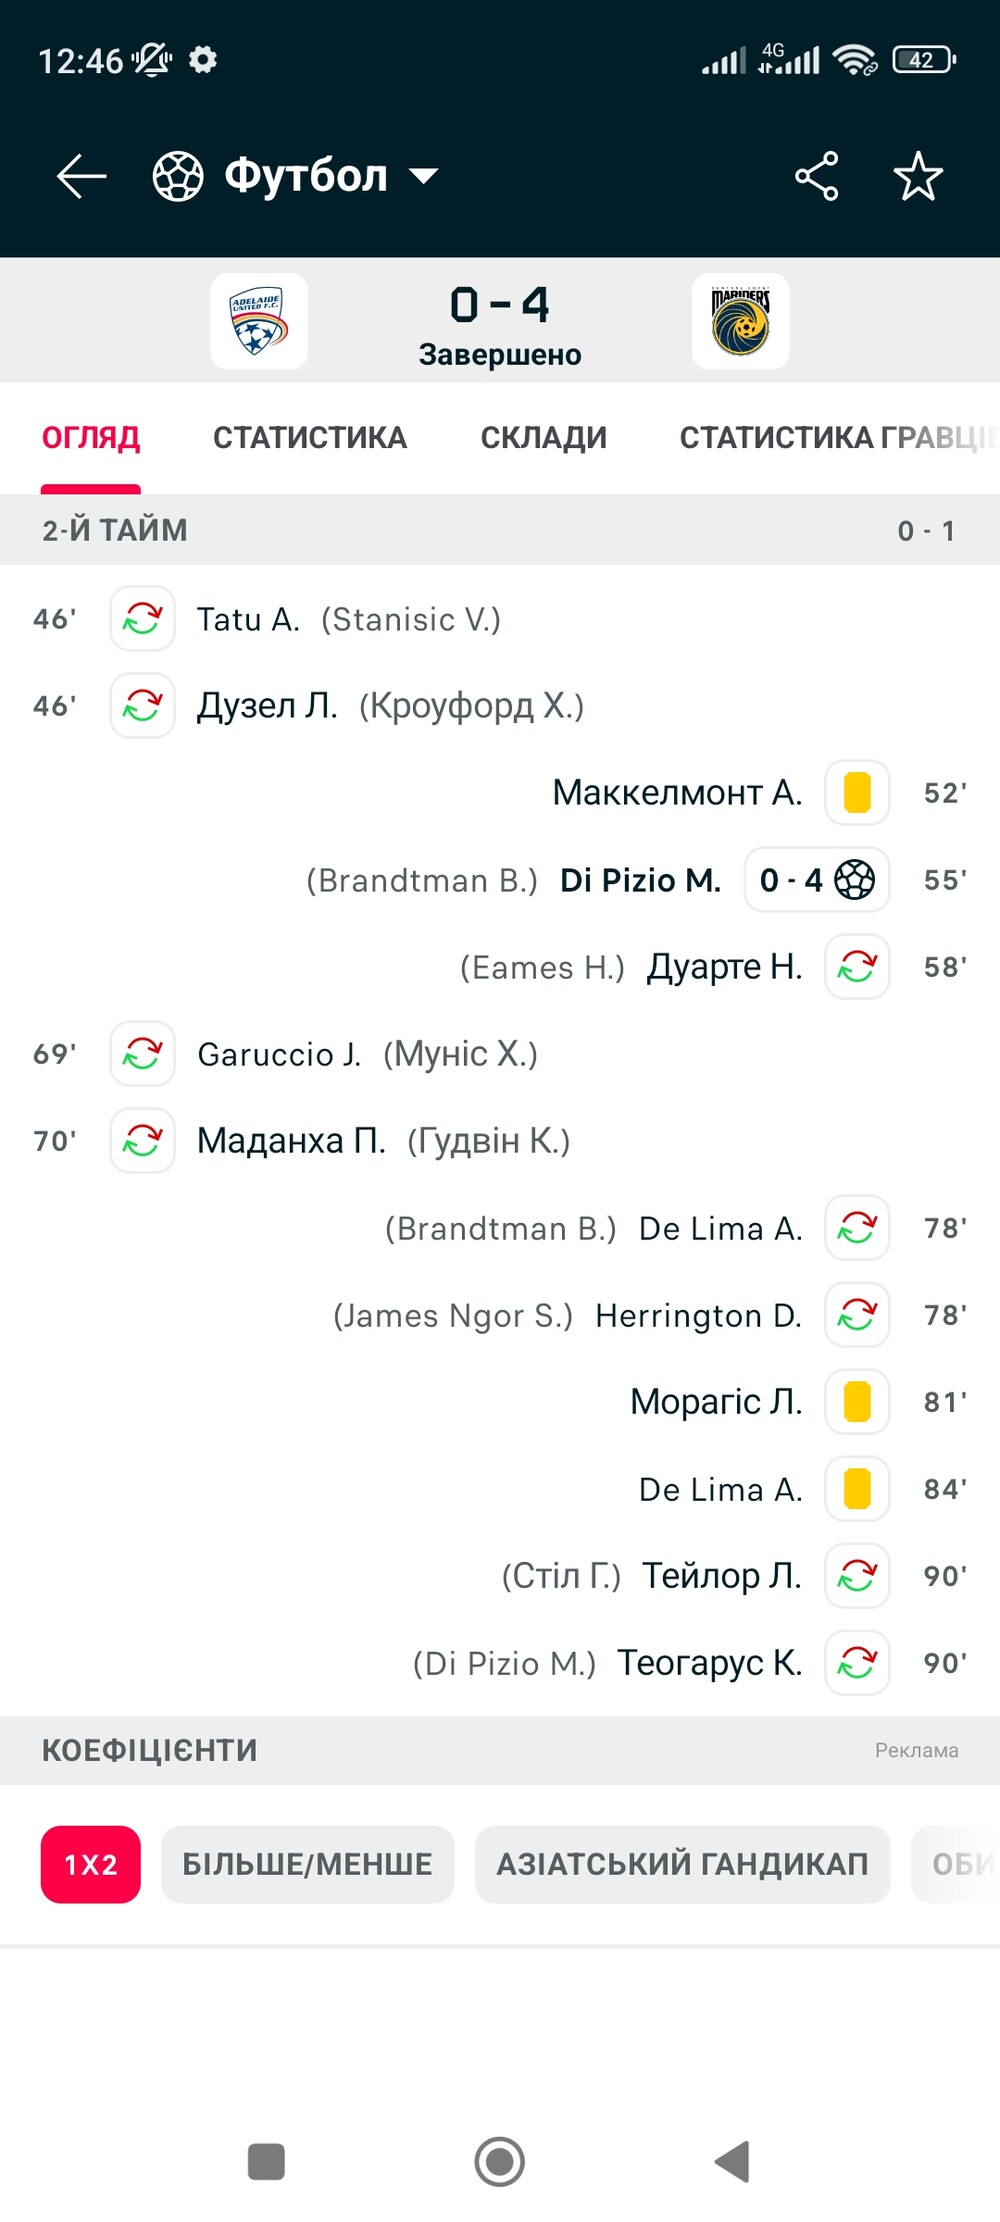Toggle the favorite star icon

[x=917, y=177]
